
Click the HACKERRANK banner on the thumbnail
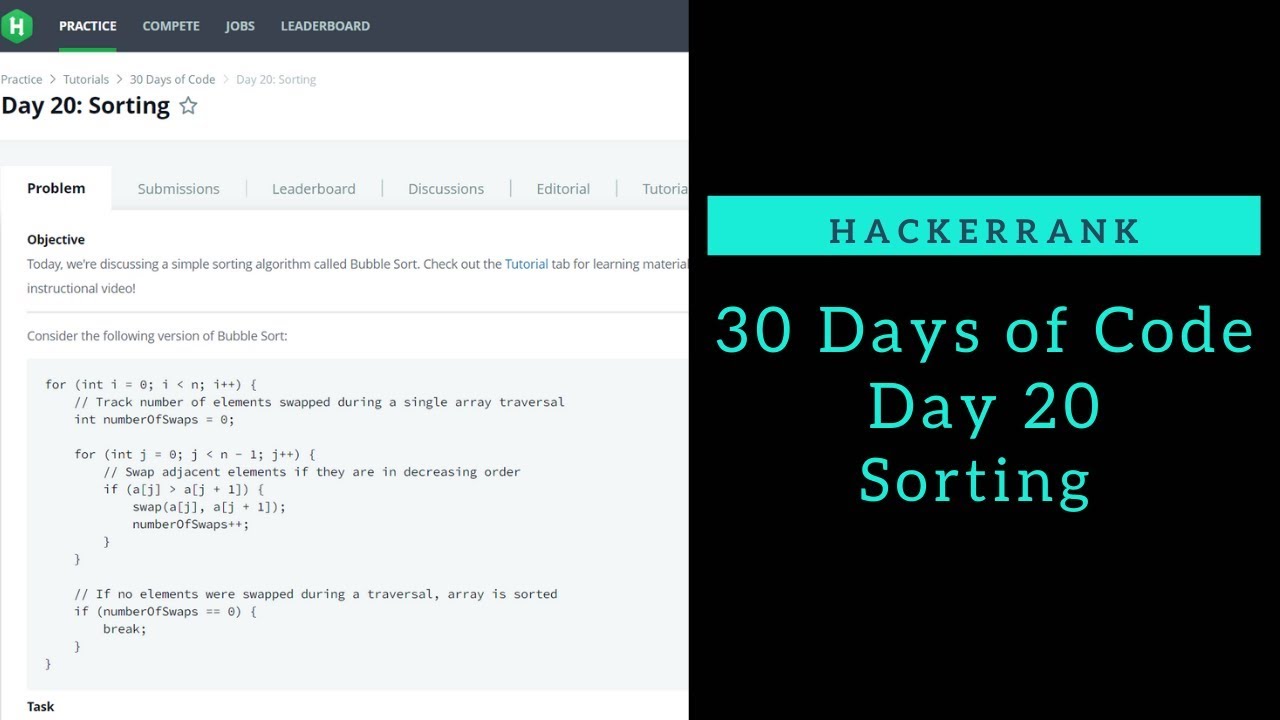pyautogui.click(x=984, y=226)
